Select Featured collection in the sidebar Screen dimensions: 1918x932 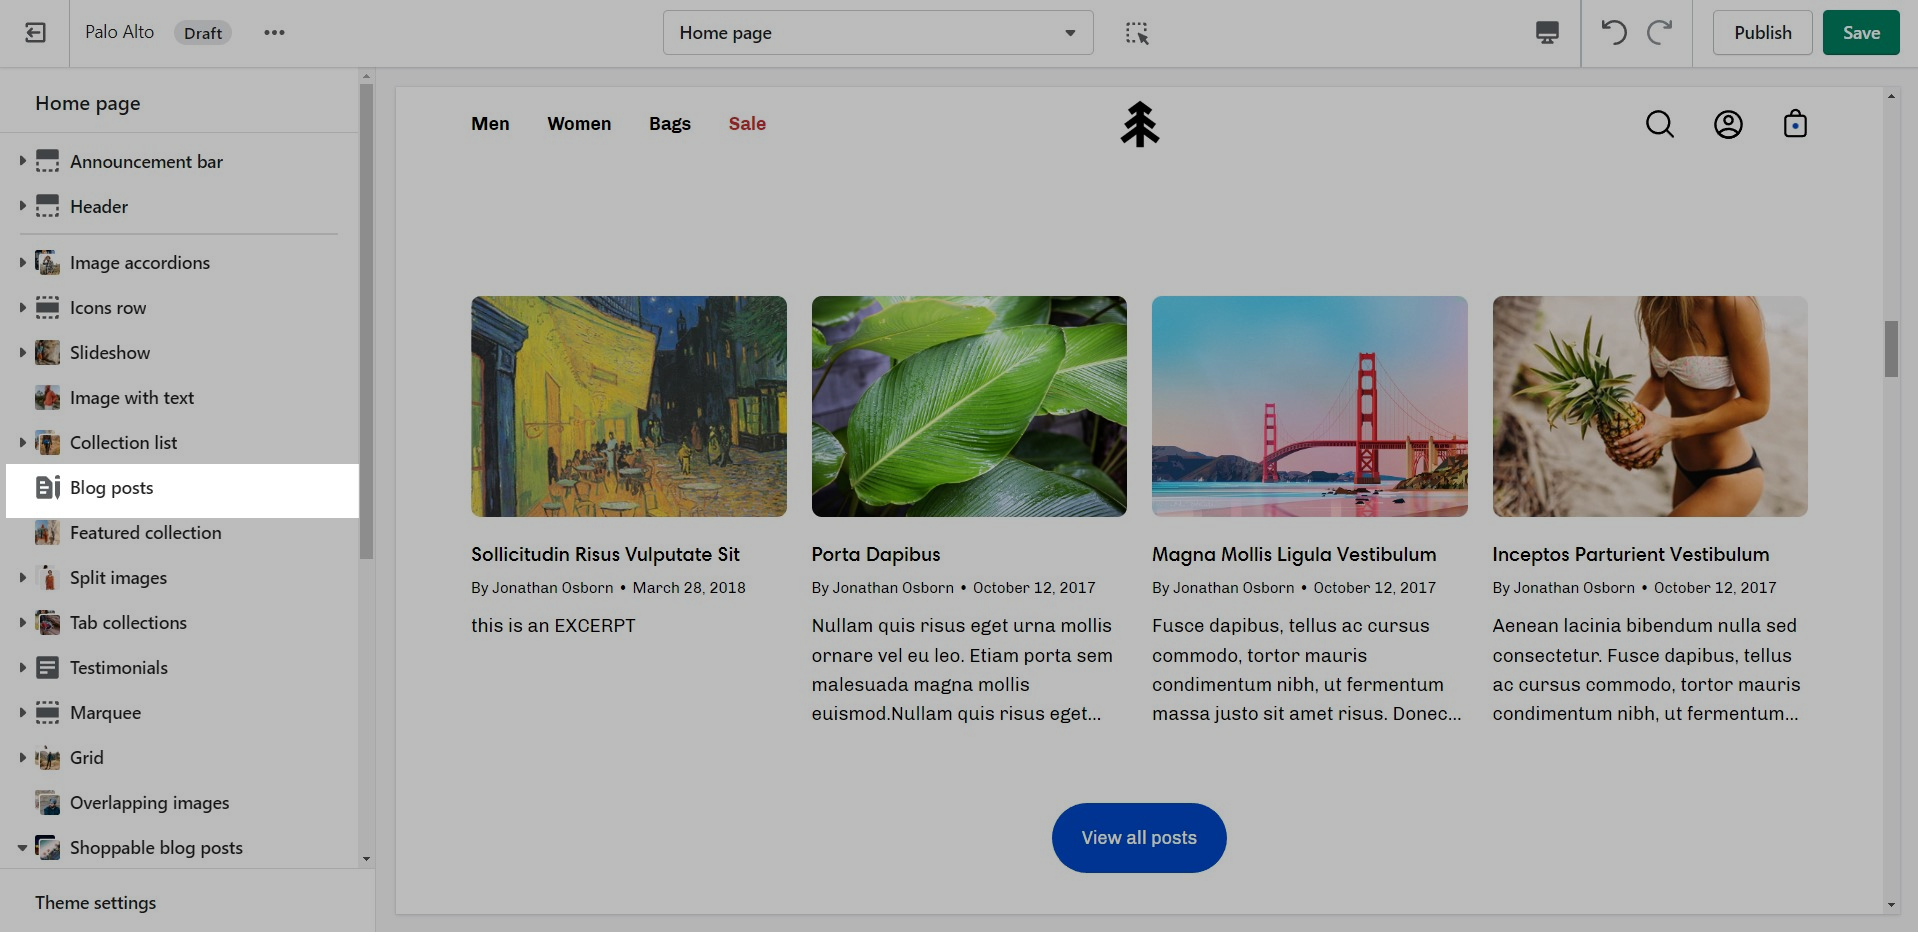(145, 533)
